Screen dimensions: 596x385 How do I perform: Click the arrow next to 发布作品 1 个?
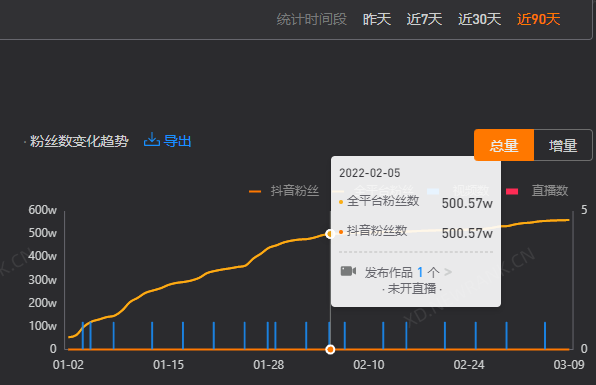tap(448, 272)
